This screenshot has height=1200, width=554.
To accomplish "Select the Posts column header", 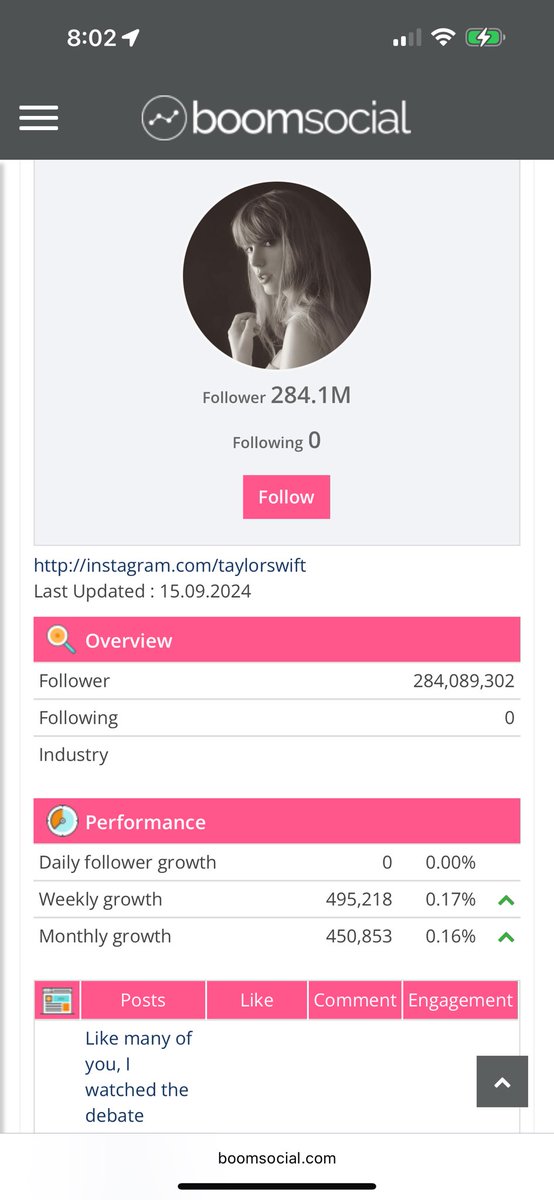I will tap(143, 1000).
